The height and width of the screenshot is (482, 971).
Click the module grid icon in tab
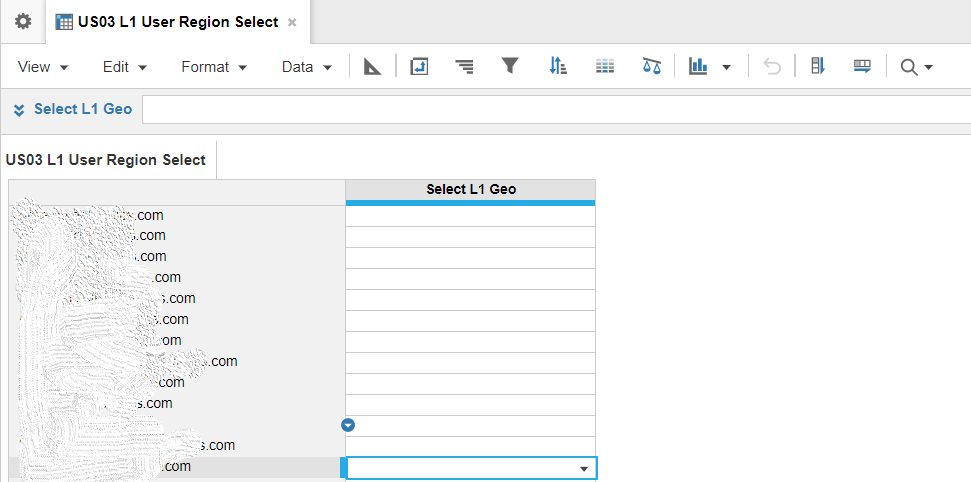64,22
